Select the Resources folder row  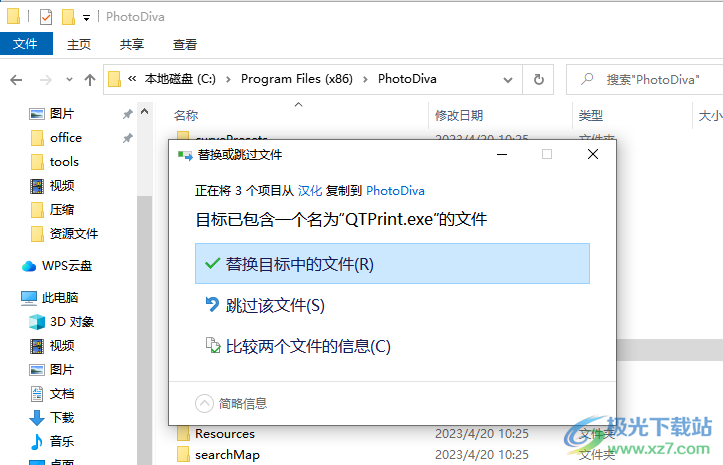click(x=225, y=434)
